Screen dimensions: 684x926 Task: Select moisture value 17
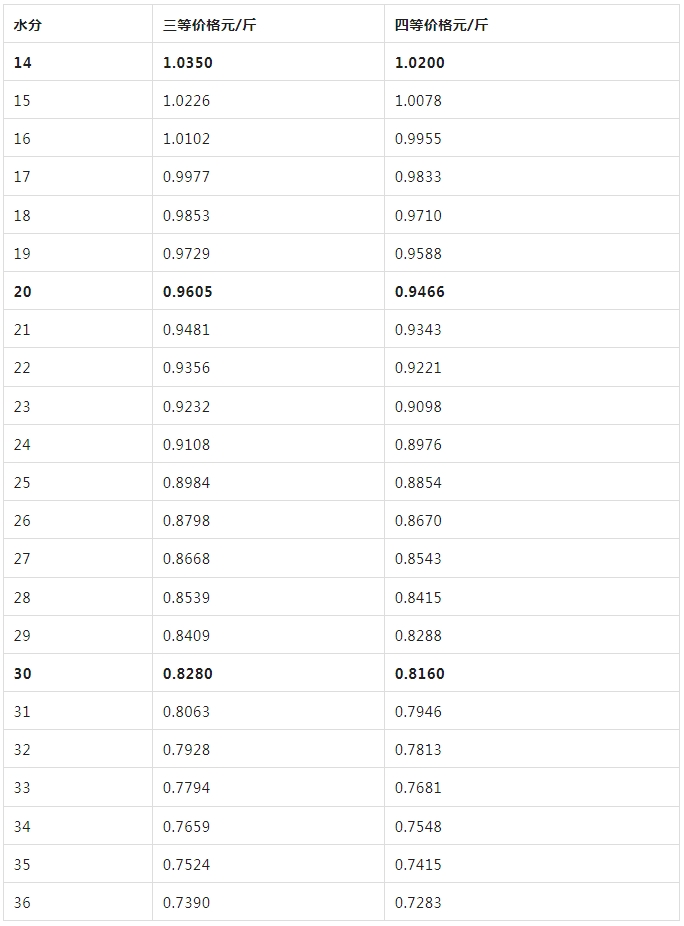pyautogui.click(x=22, y=177)
